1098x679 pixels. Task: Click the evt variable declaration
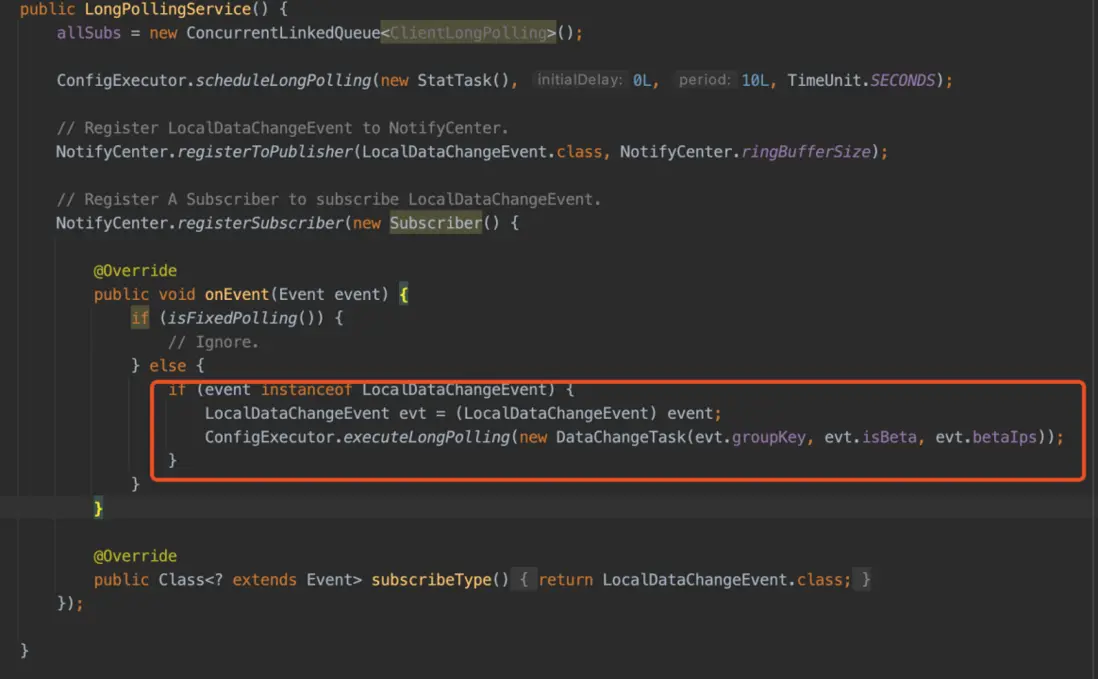pos(412,414)
